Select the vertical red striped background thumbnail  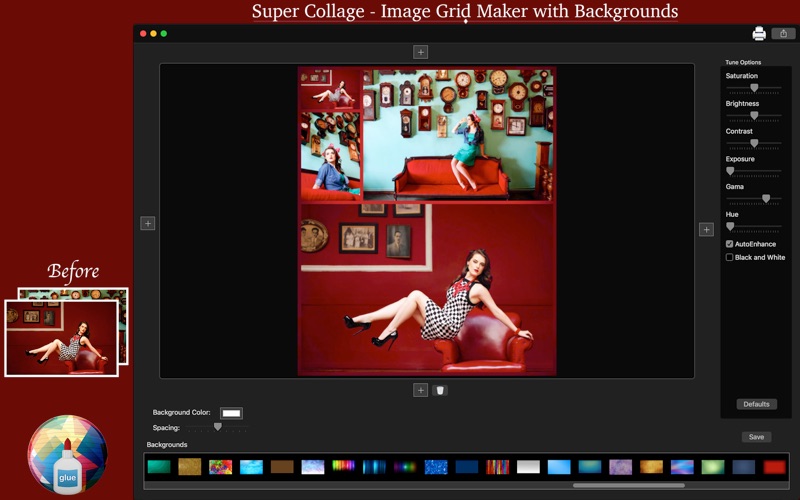[x=497, y=466]
